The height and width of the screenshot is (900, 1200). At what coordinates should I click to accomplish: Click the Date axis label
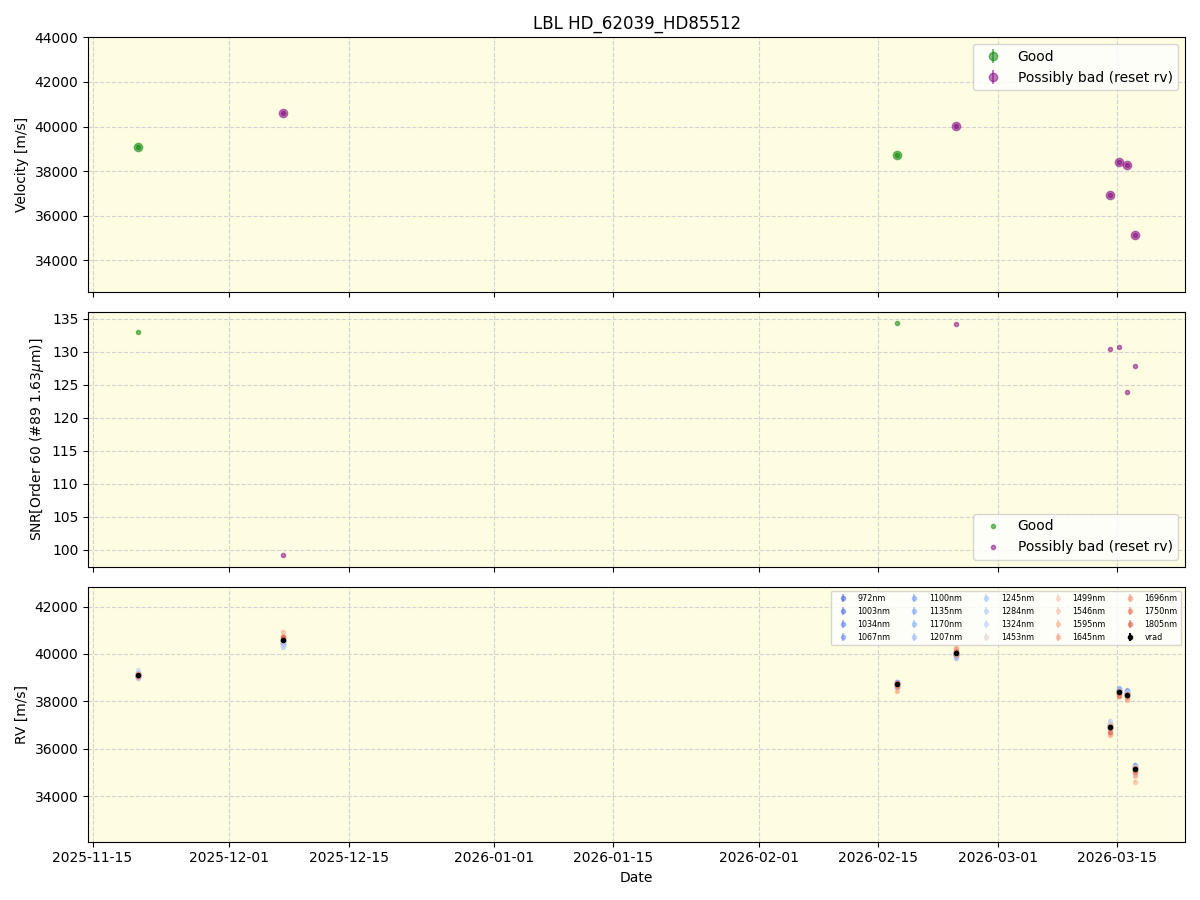pos(637,877)
